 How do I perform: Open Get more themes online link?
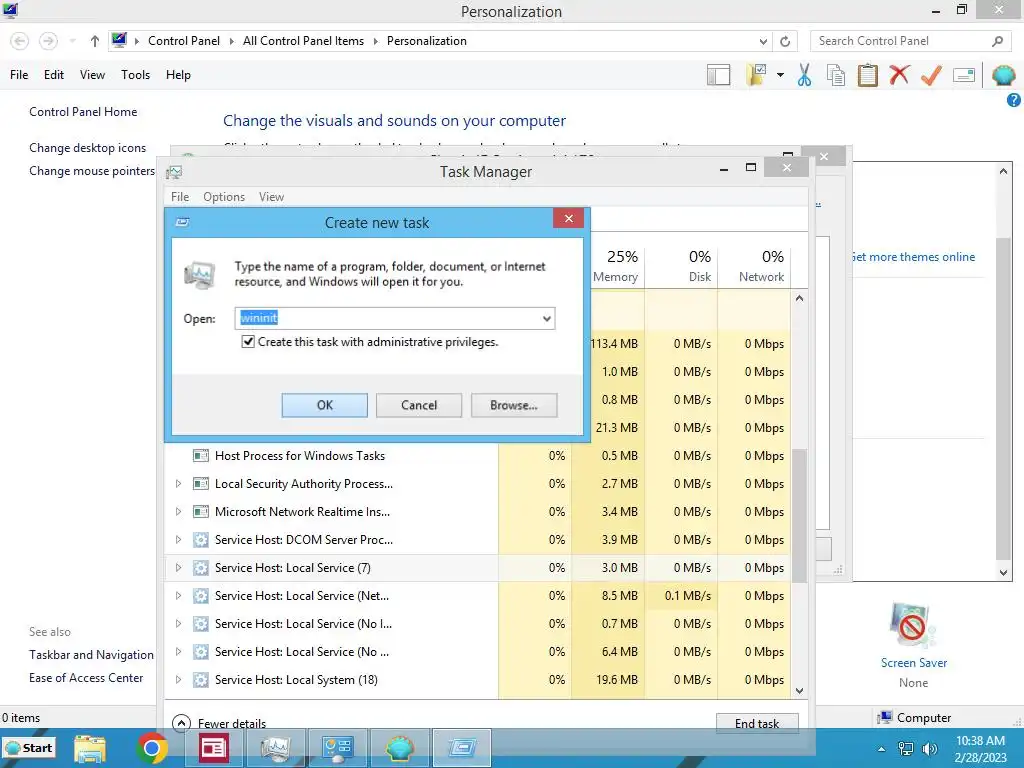[x=913, y=257]
